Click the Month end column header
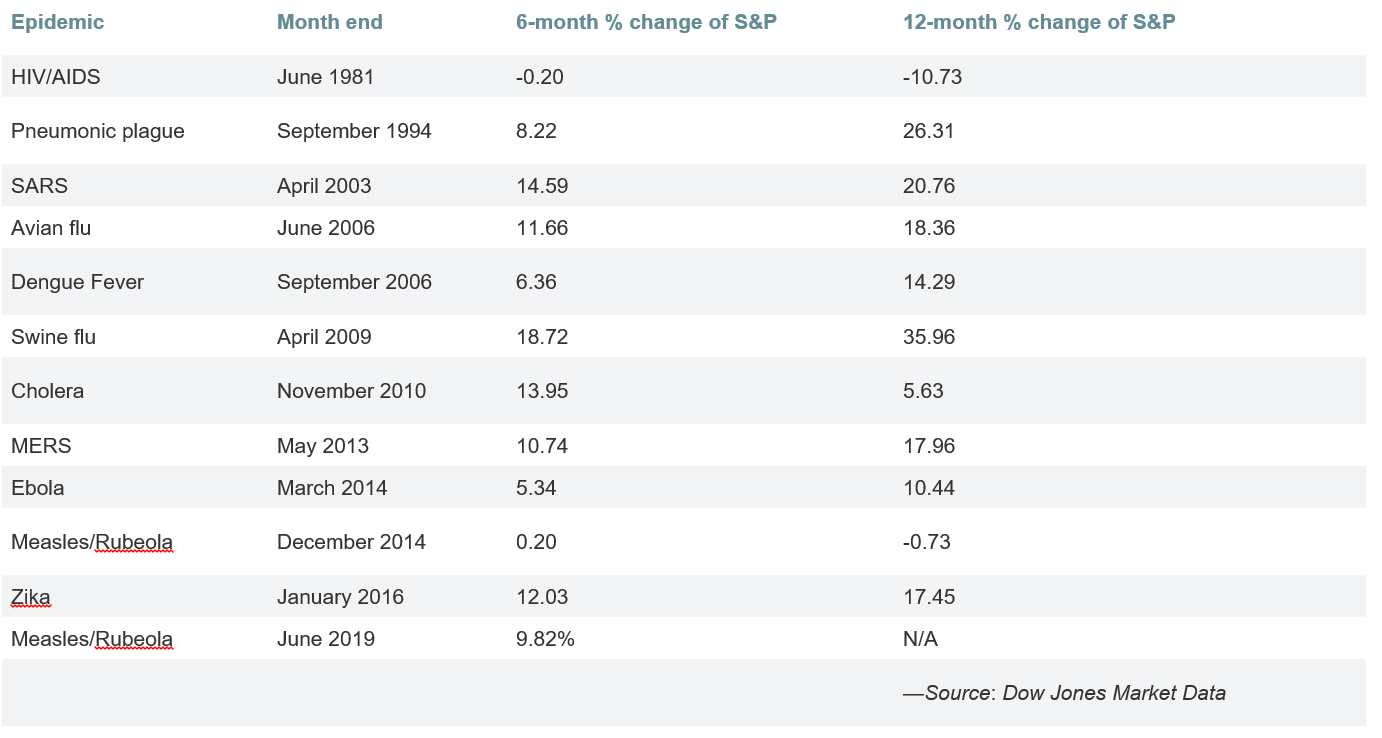Screen dimensions: 1382x738 [x=329, y=22]
